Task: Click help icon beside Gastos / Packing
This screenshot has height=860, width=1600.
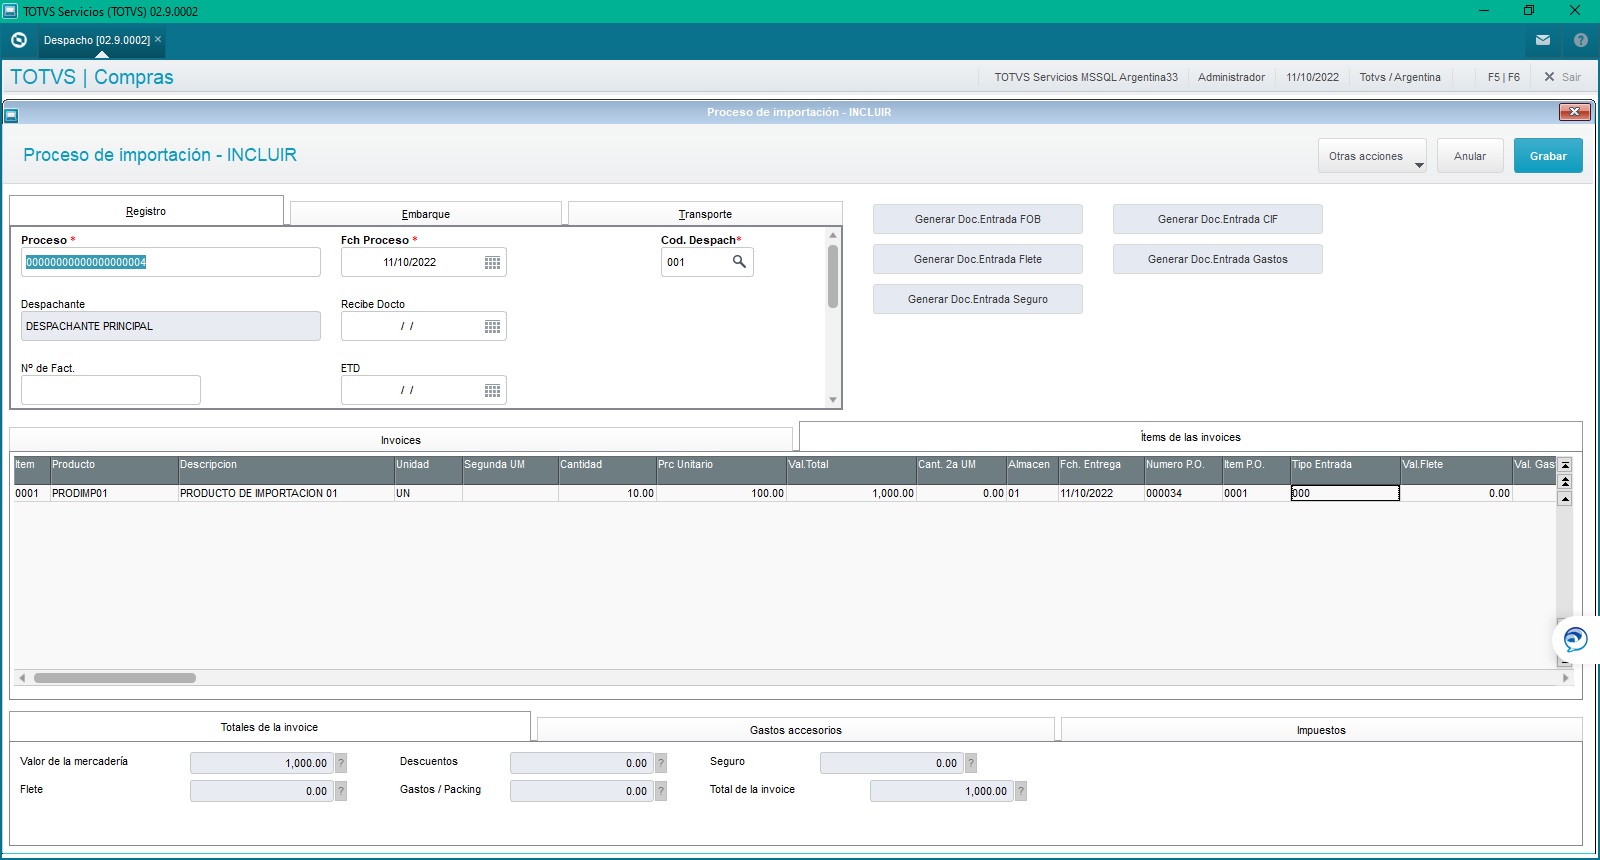Action: [x=661, y=791]
